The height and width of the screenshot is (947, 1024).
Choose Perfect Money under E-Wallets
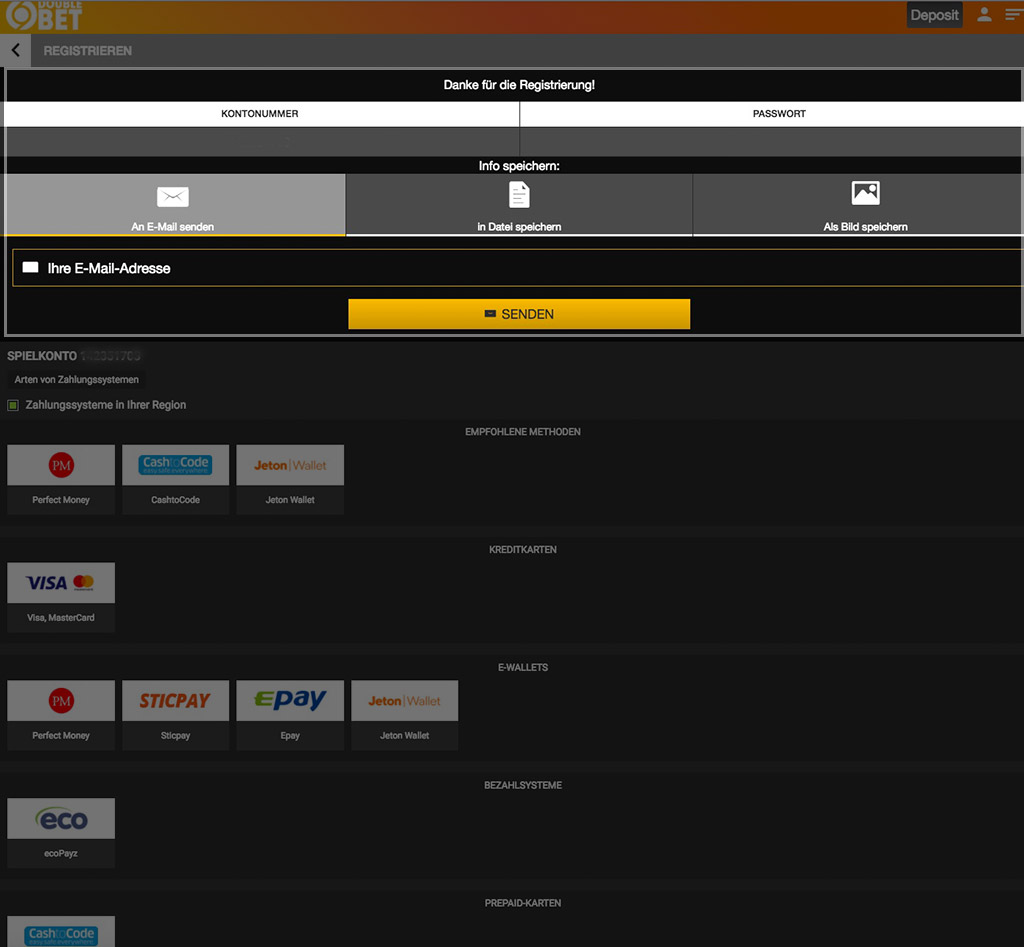pyautogui.click(x=61, y=715)
